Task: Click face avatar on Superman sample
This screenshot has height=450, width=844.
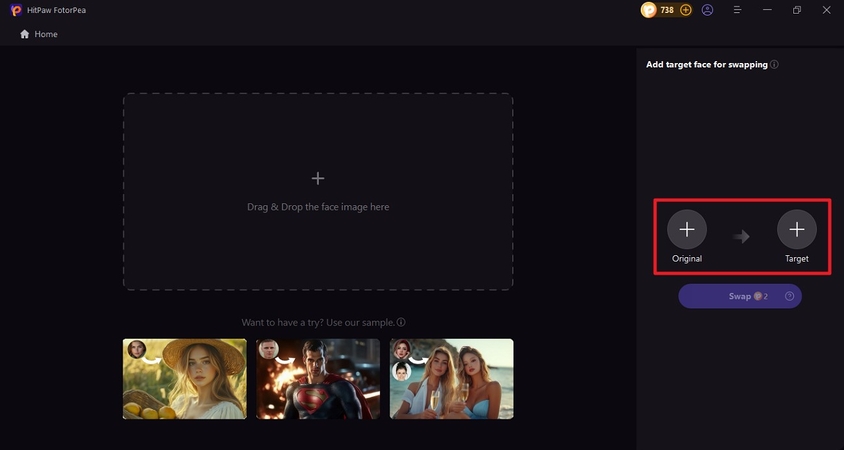Action: 268,349
